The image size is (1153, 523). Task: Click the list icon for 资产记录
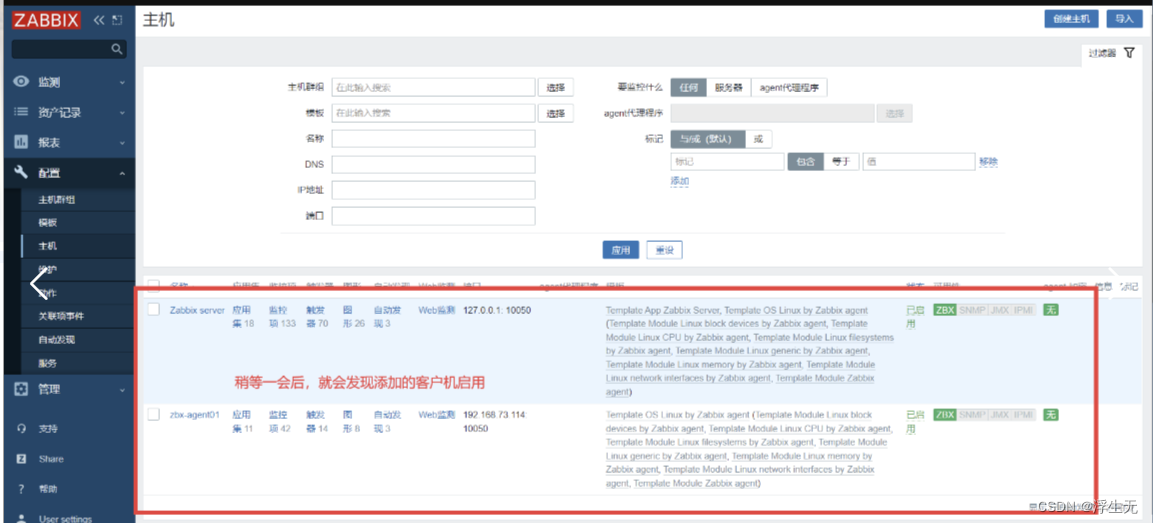[x=22, y=112]
